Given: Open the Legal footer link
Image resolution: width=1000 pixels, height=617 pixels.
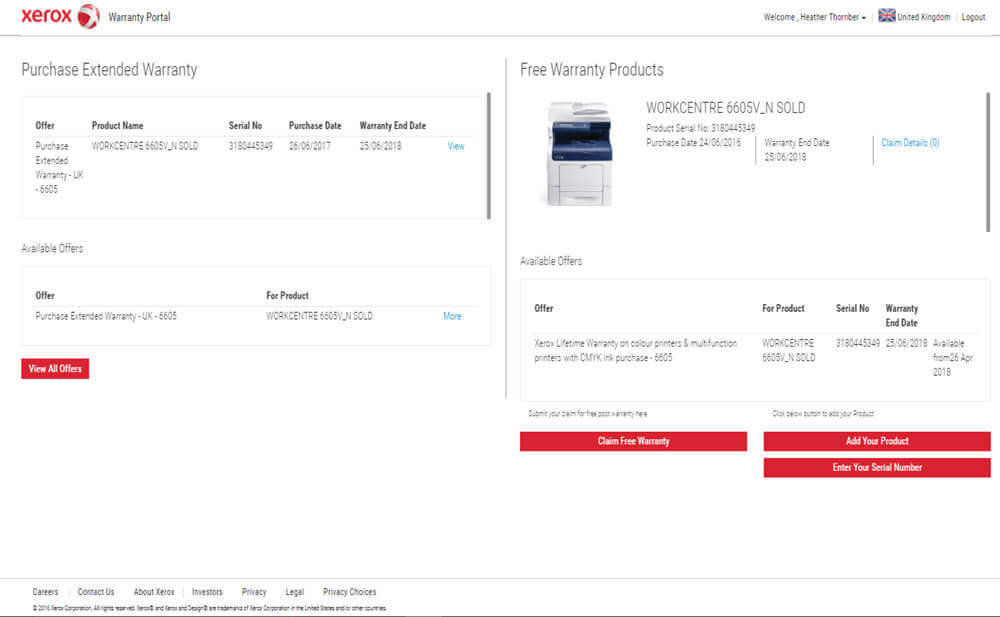Looking at the screenshot, I should 295,592.
